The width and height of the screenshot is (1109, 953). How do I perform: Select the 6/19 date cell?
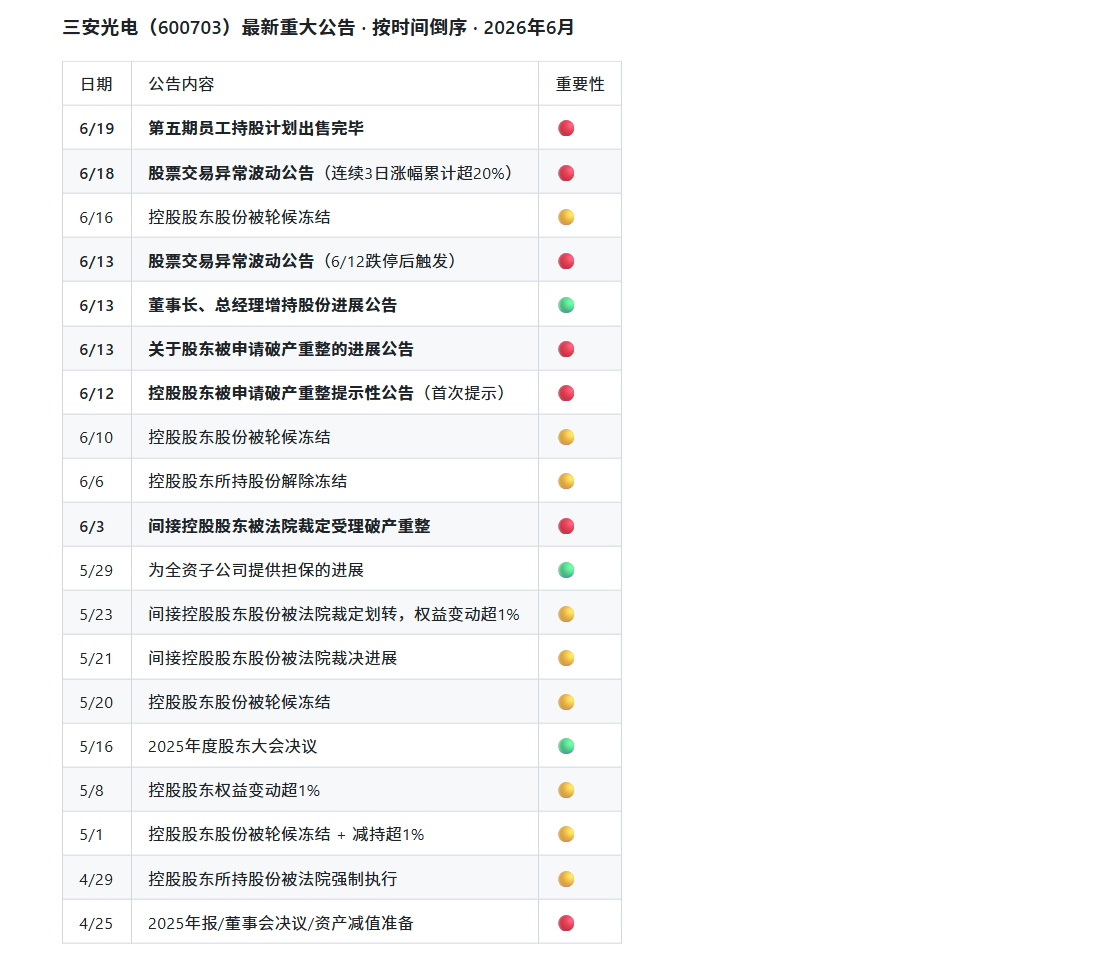97,128
